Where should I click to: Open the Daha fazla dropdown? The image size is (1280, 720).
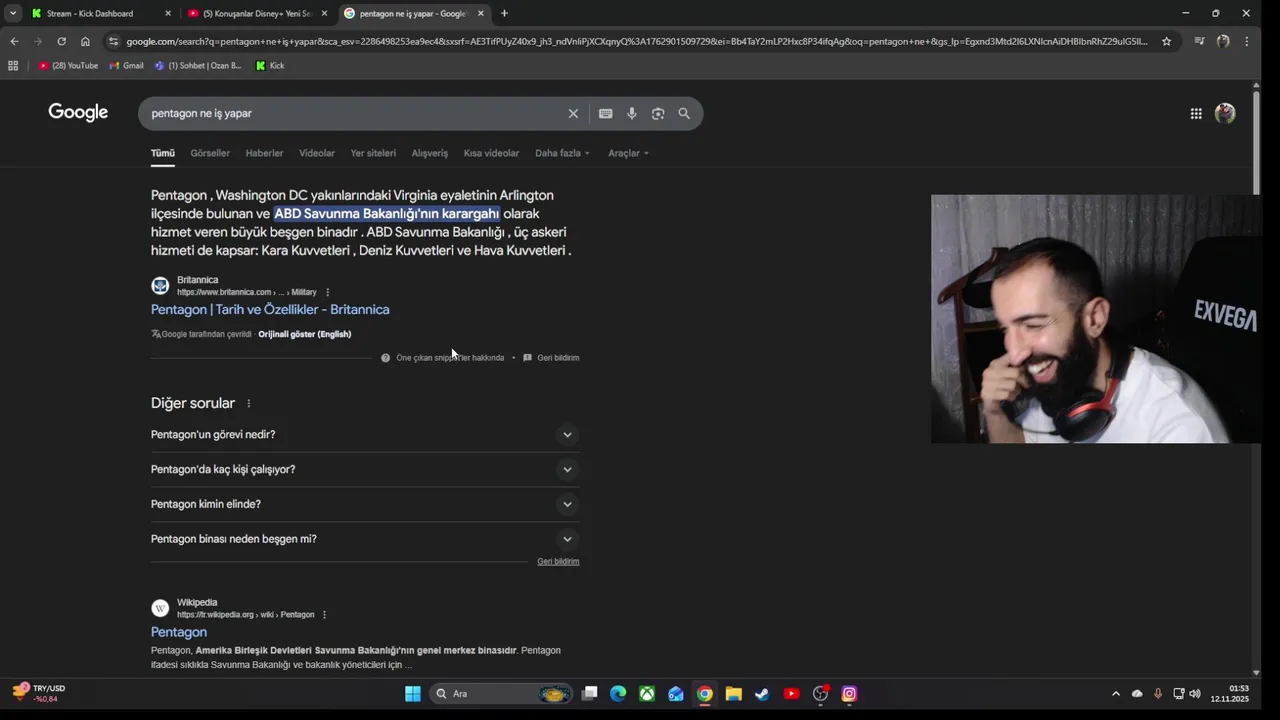(x=562, y=153)
